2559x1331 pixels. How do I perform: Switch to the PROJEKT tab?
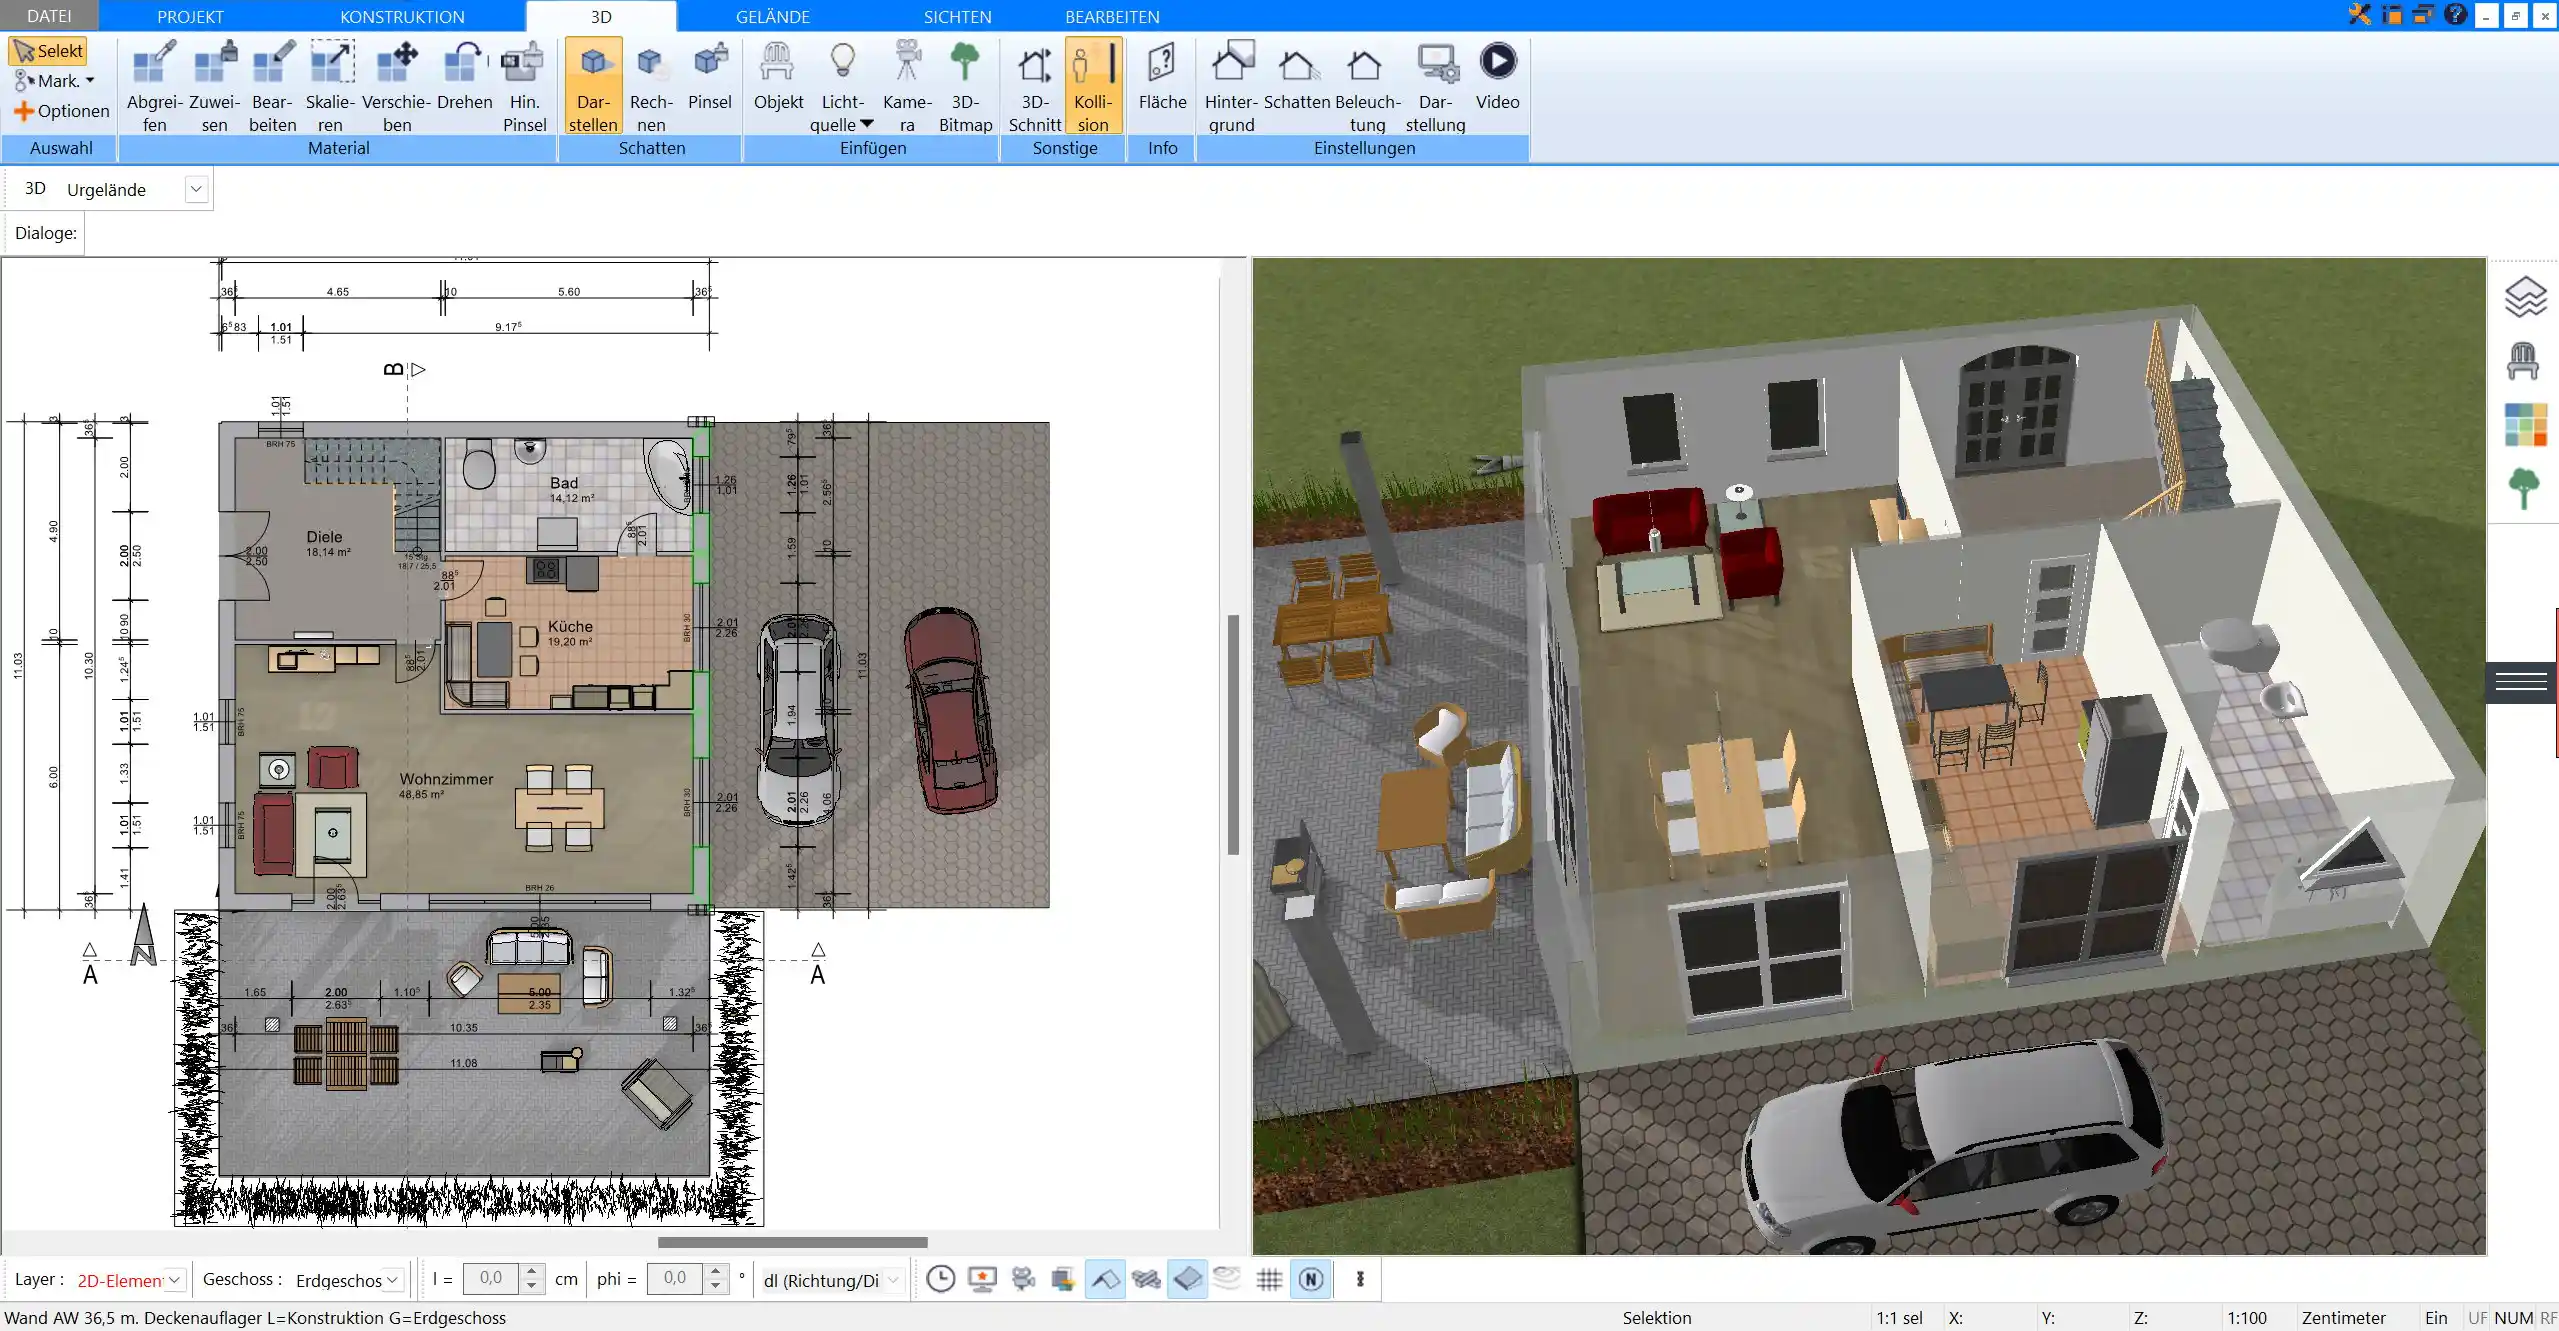(x=190, y=16)
